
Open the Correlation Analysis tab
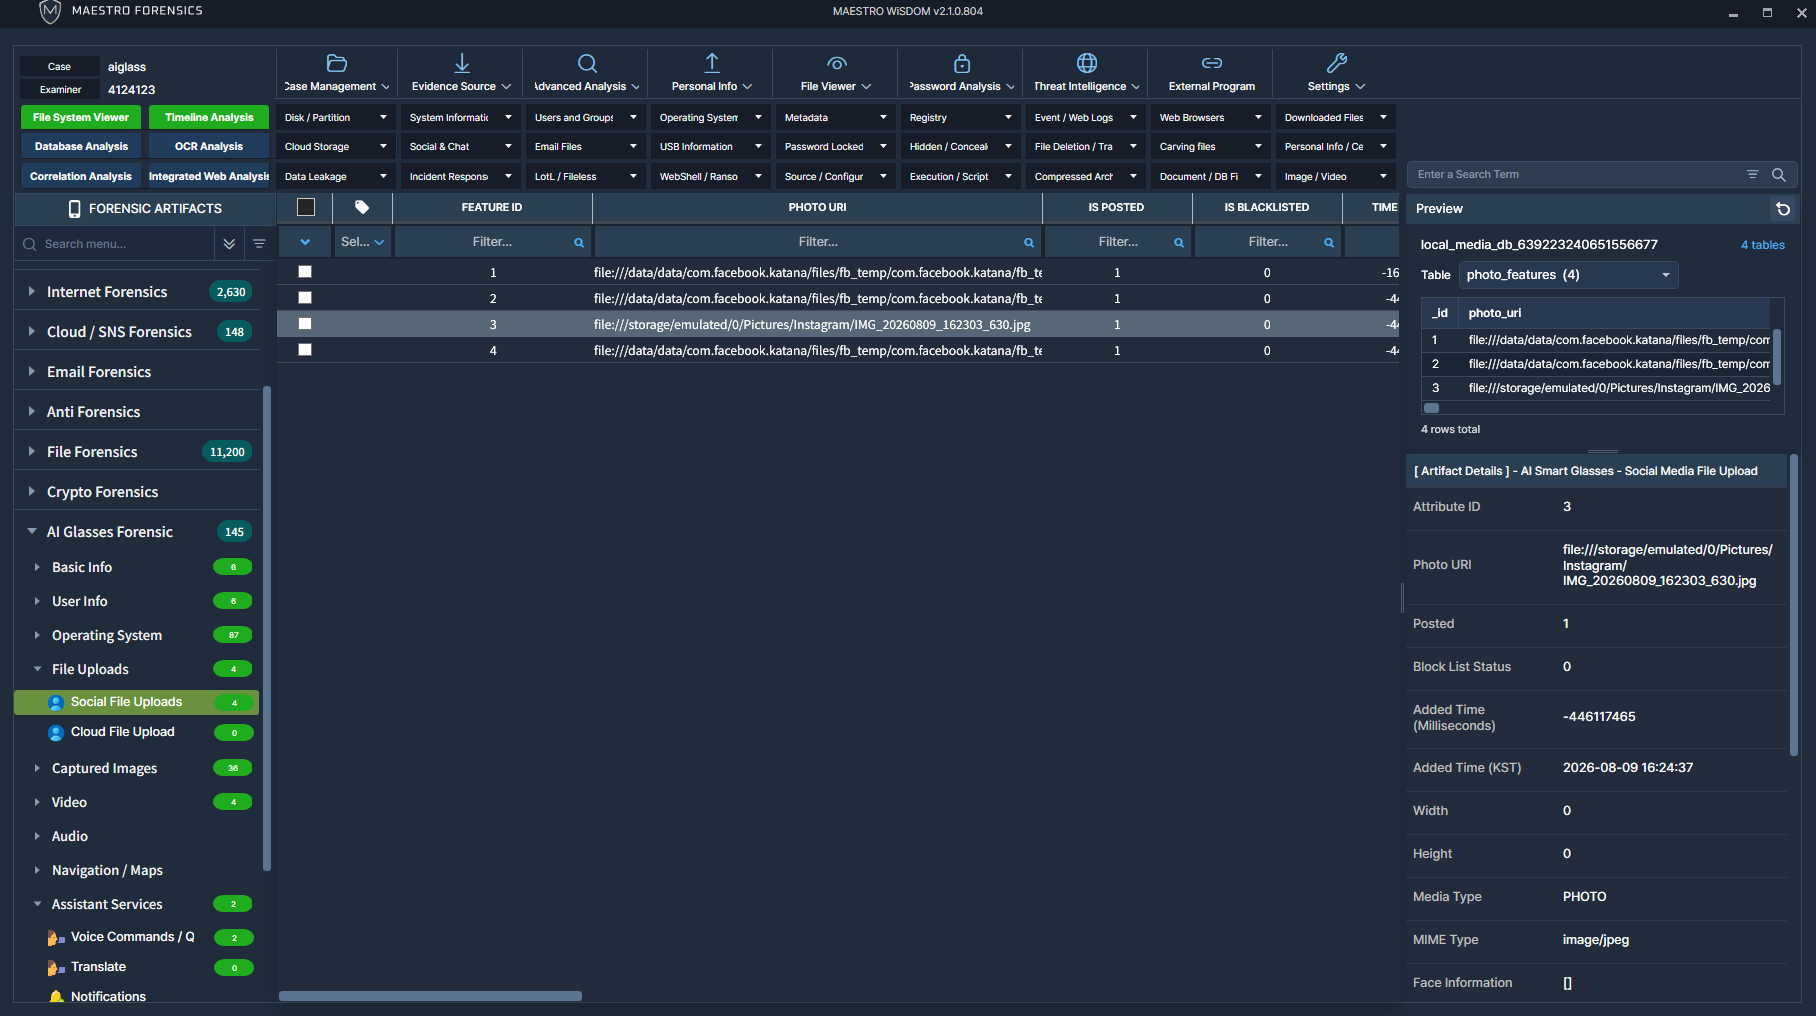click(x=81, y=176)
